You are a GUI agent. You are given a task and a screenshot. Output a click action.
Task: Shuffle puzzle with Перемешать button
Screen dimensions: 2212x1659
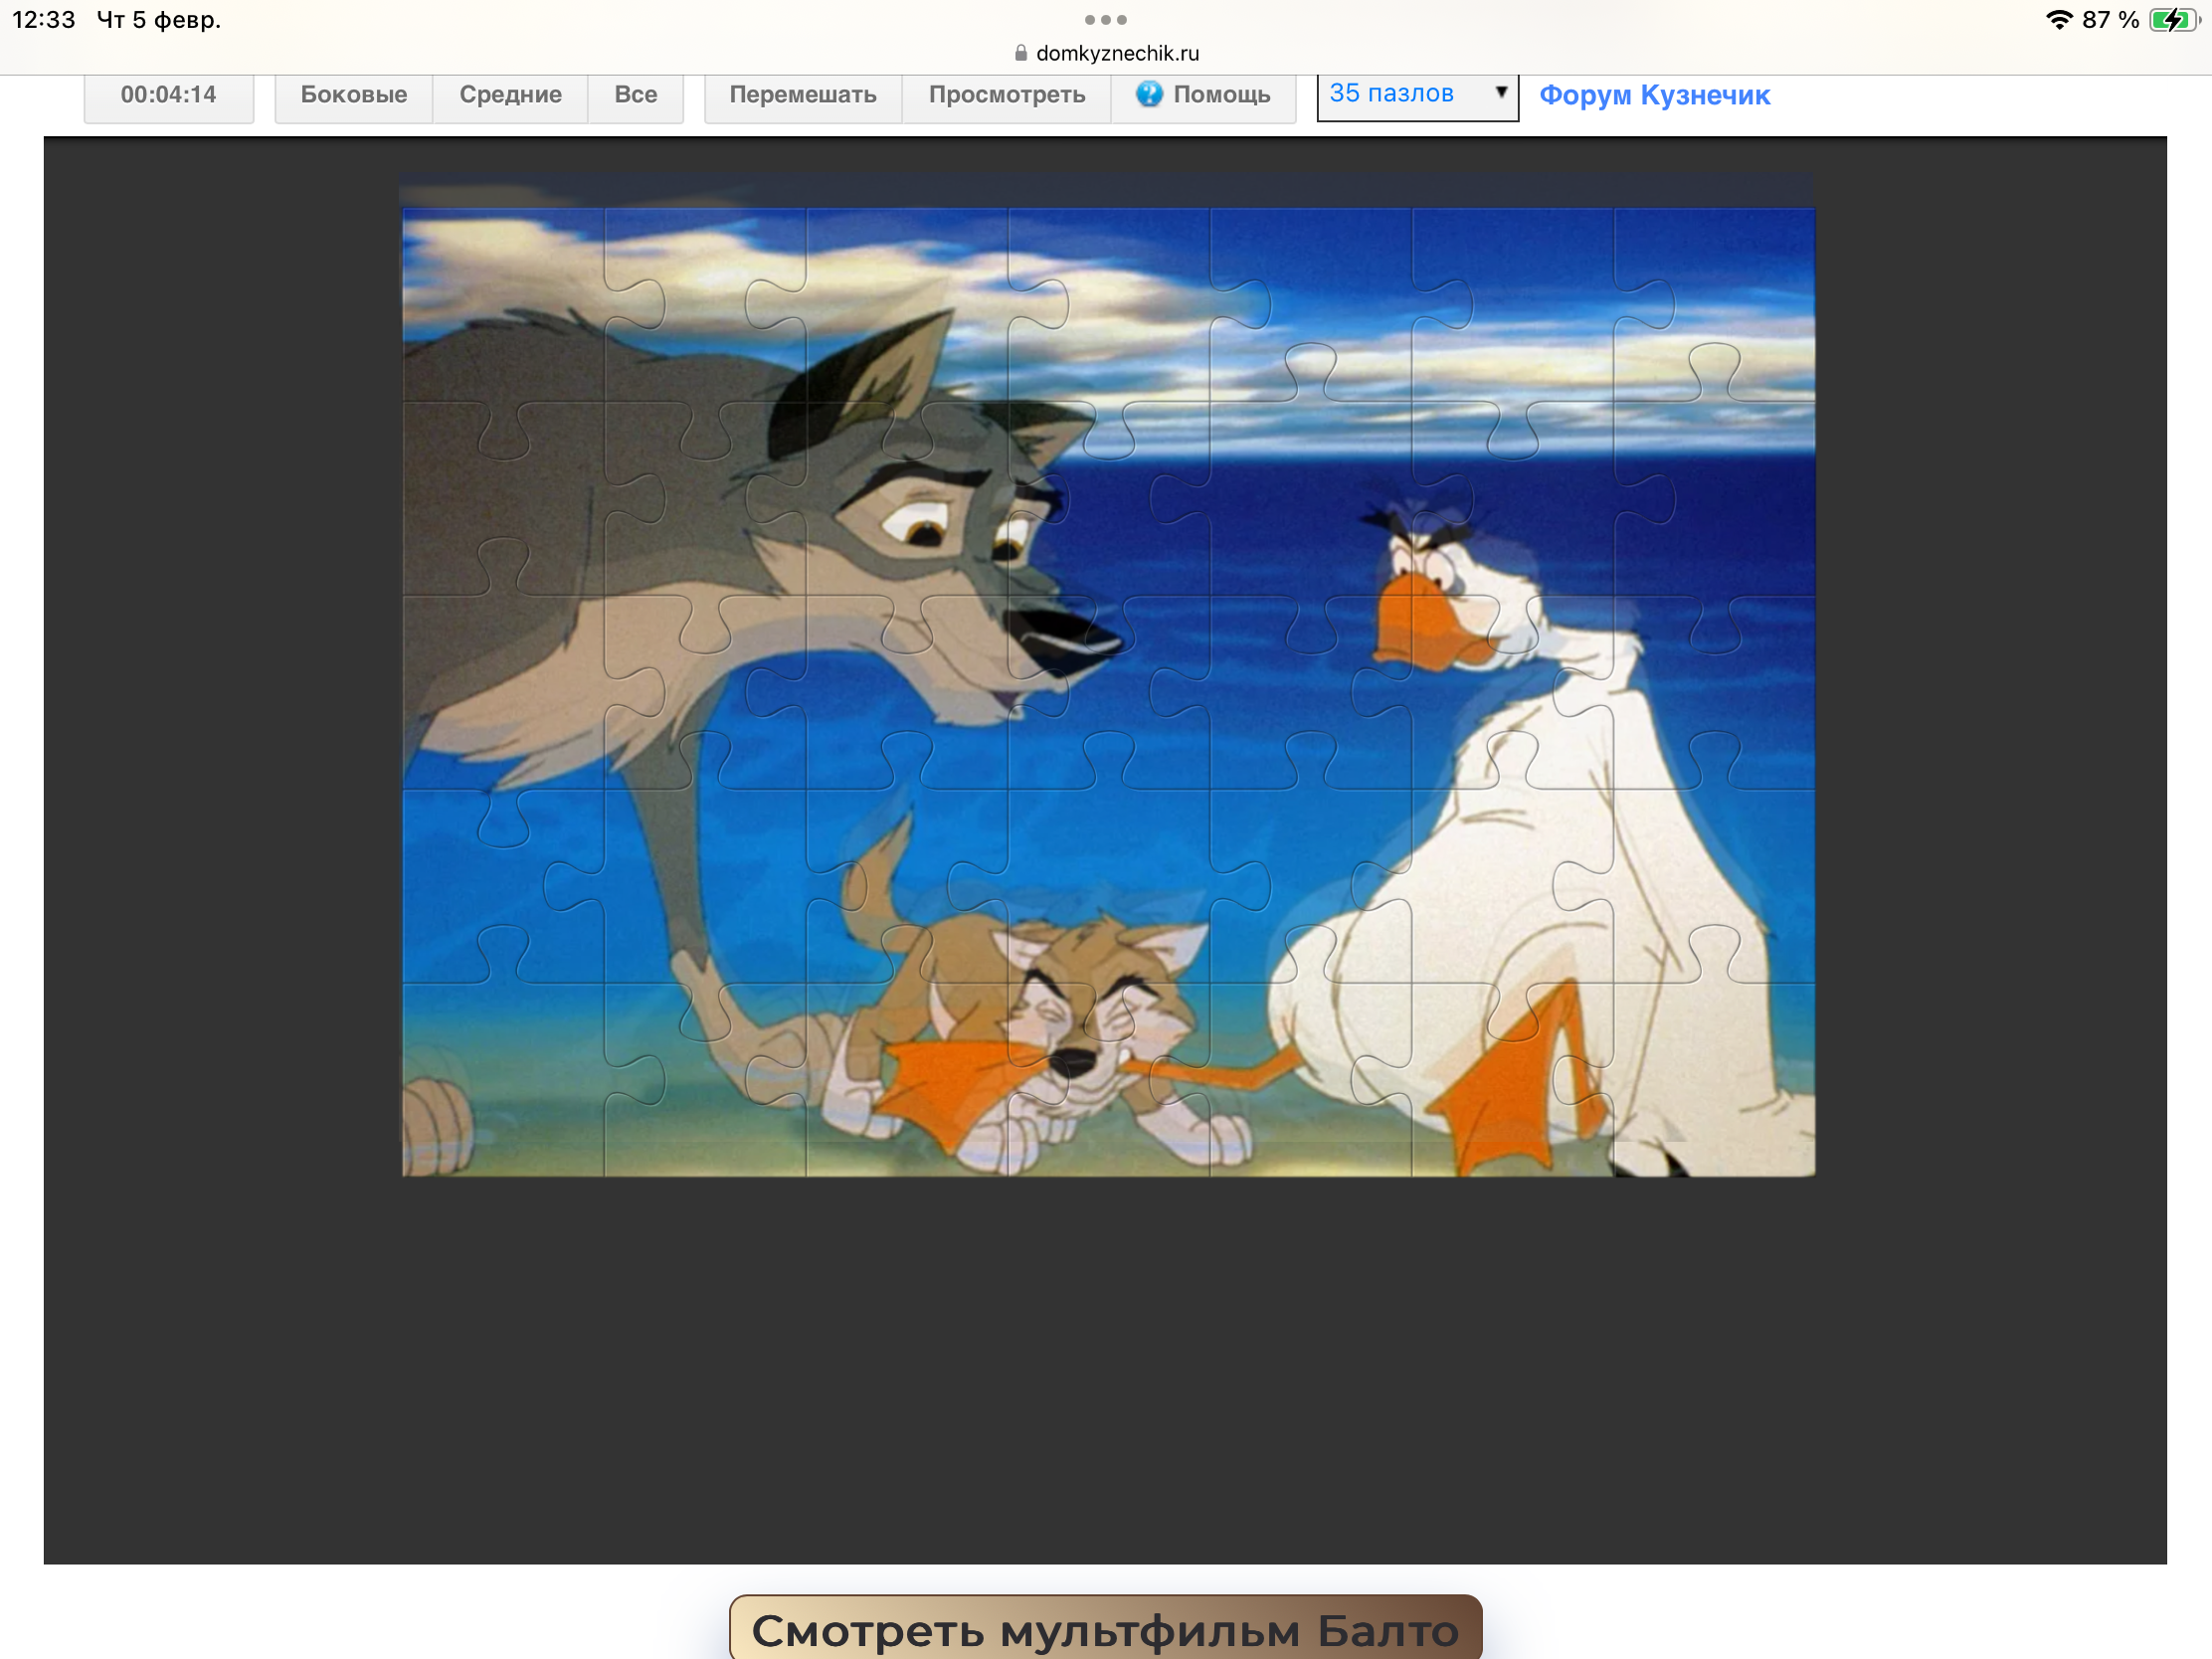(802, 95)
